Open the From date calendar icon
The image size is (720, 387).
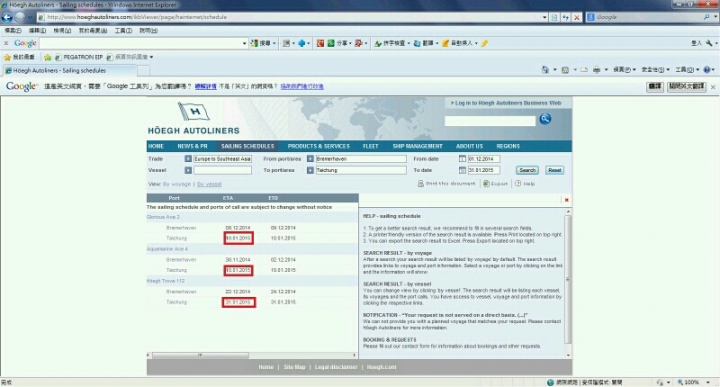(x=462, y=159)
